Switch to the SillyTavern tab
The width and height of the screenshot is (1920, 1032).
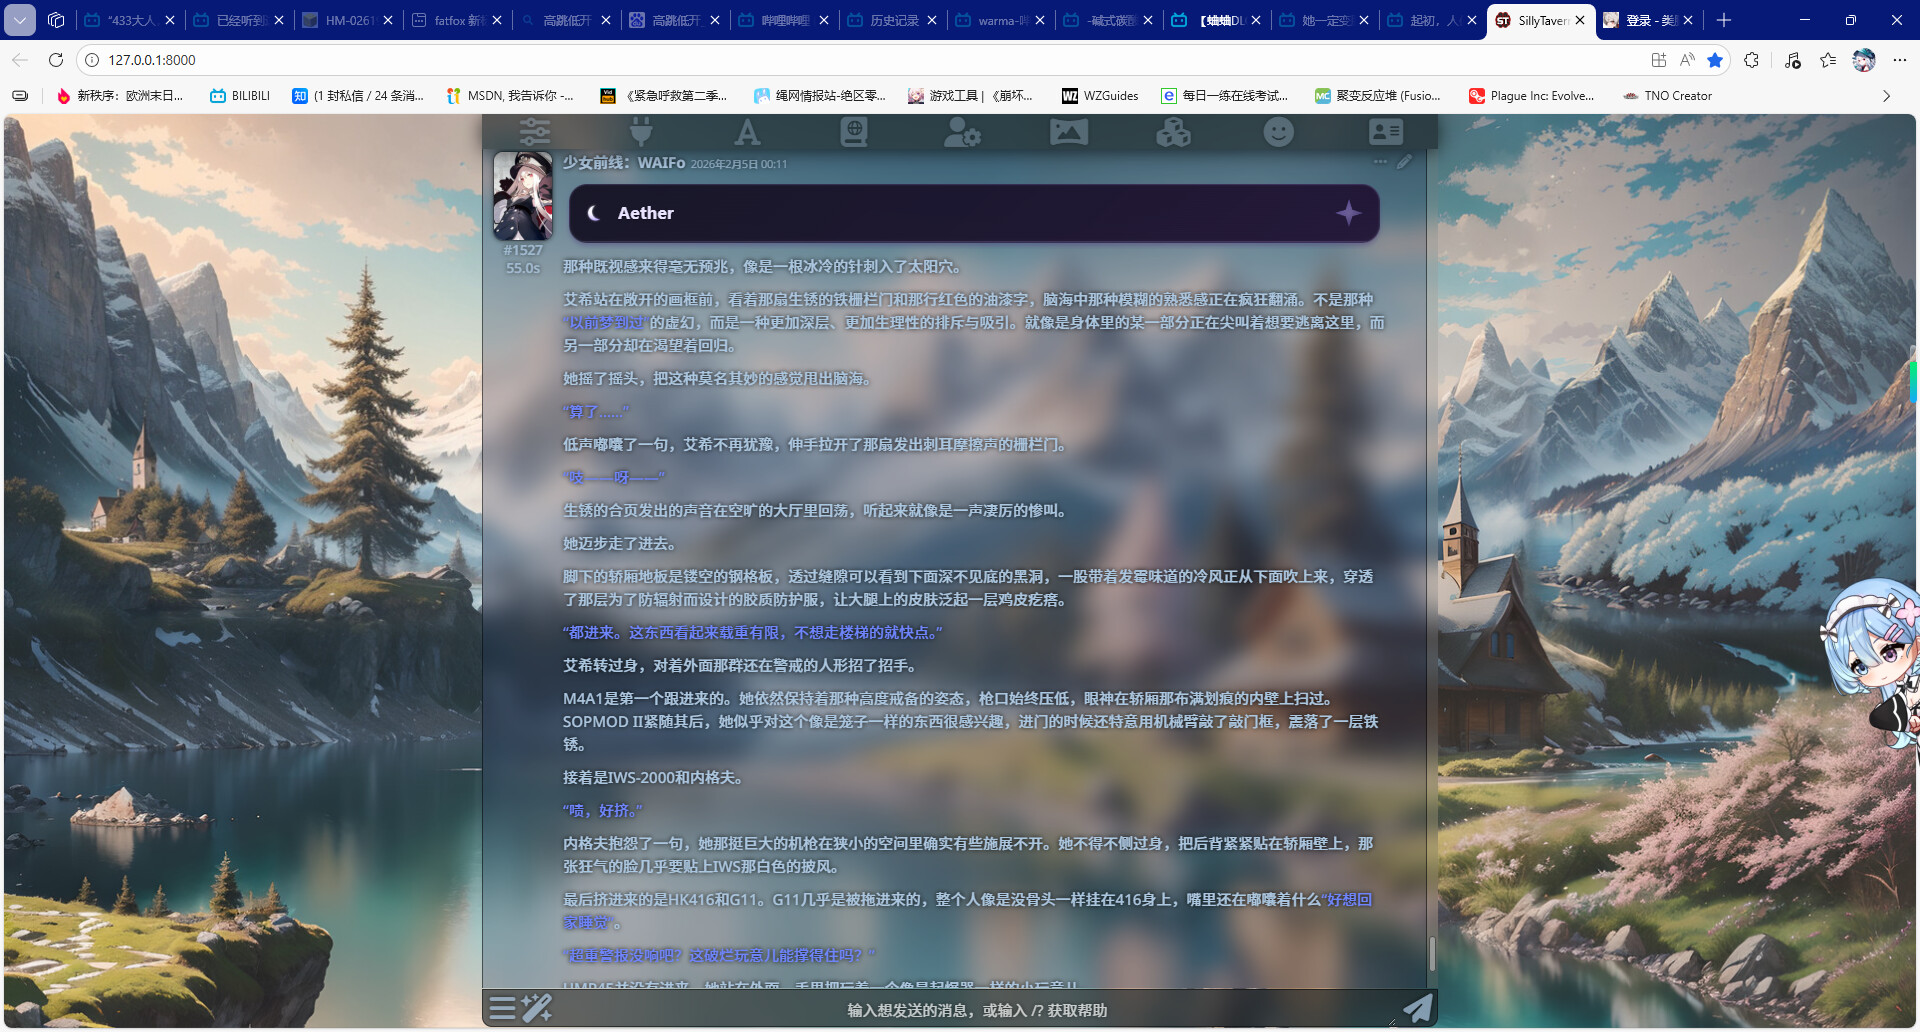tap(1541, 20)
